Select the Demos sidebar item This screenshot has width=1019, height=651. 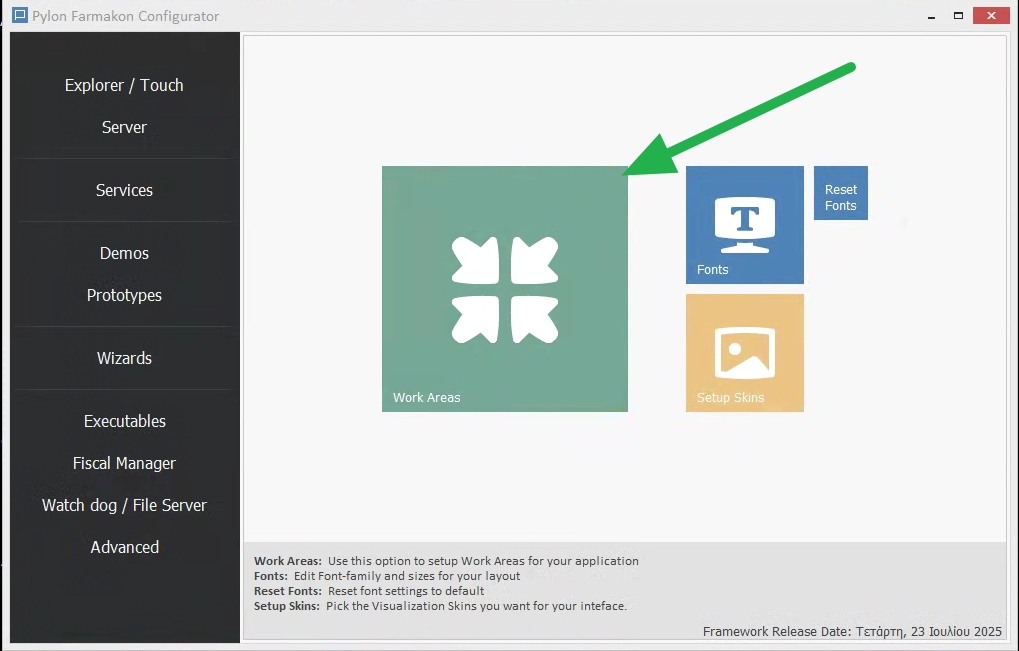click(124, 253)
